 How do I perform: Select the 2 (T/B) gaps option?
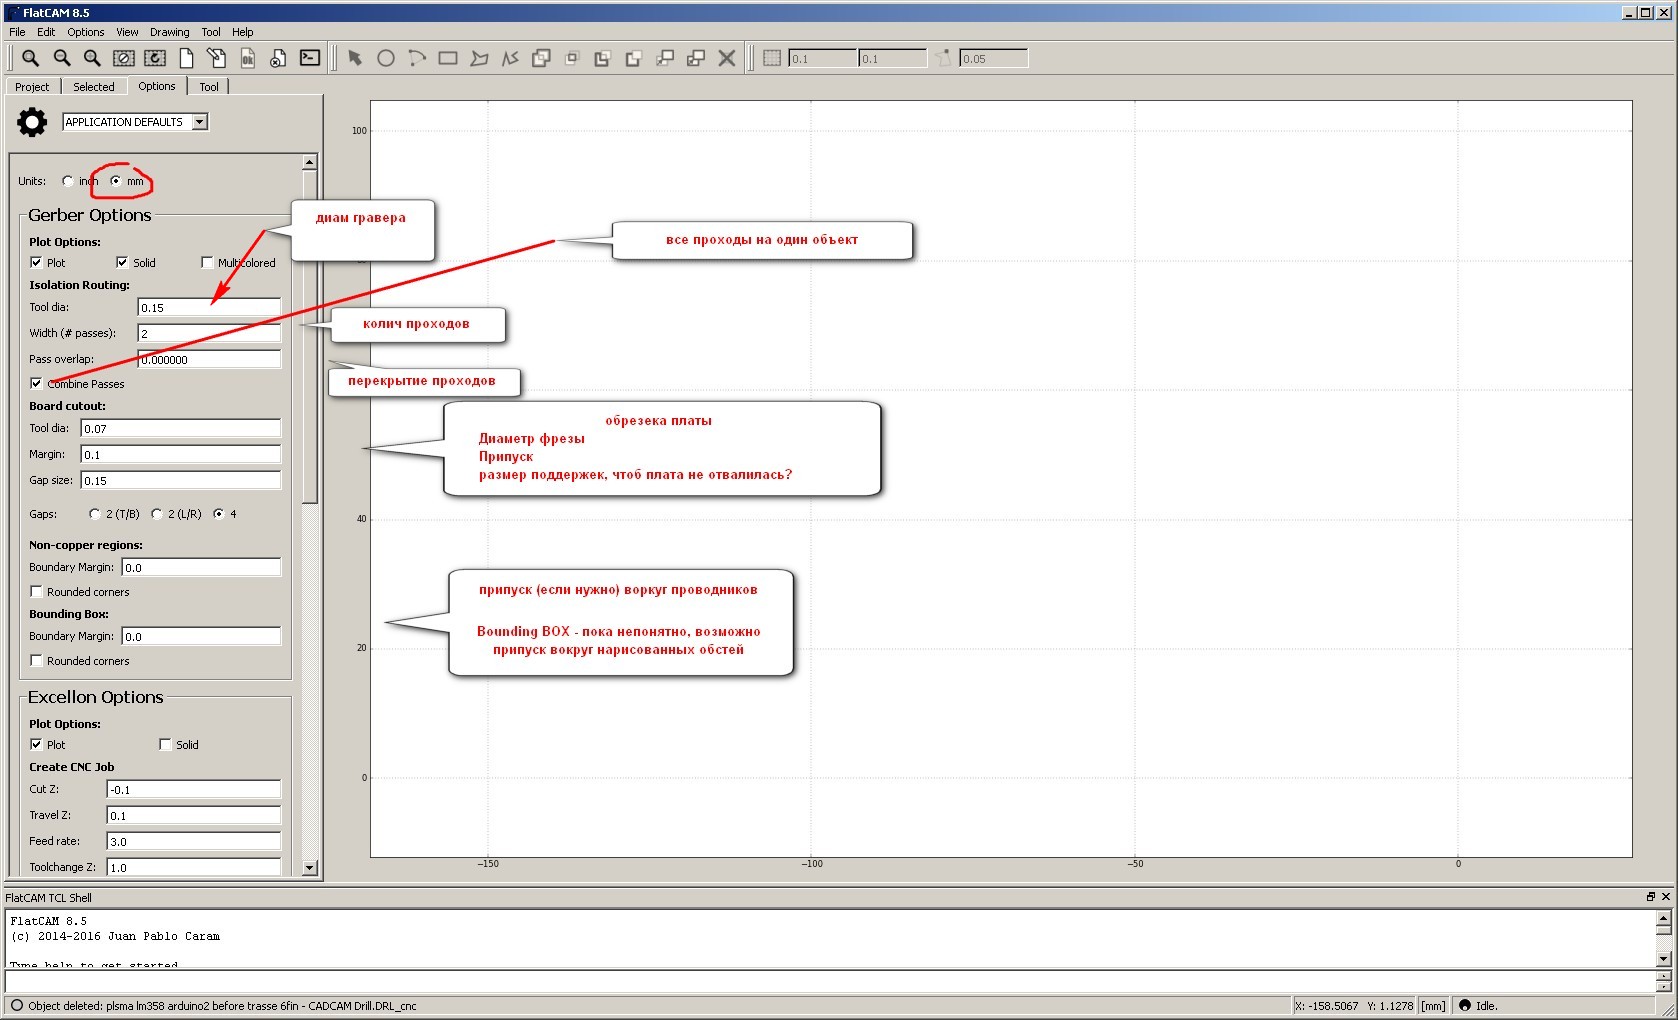click(95, 514)
